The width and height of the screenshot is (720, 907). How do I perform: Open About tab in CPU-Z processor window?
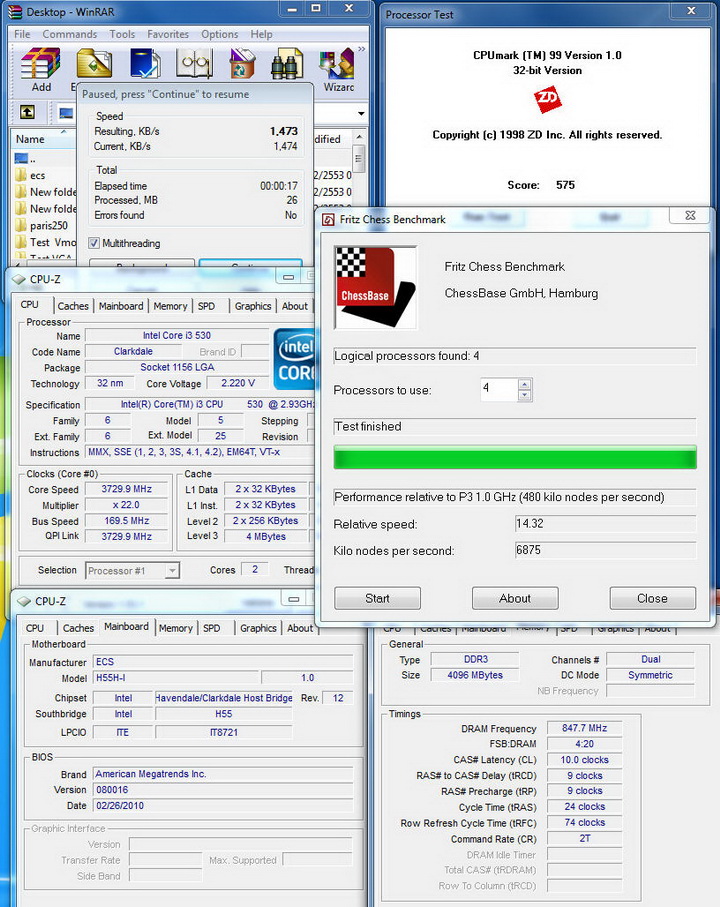pos(294,306)
